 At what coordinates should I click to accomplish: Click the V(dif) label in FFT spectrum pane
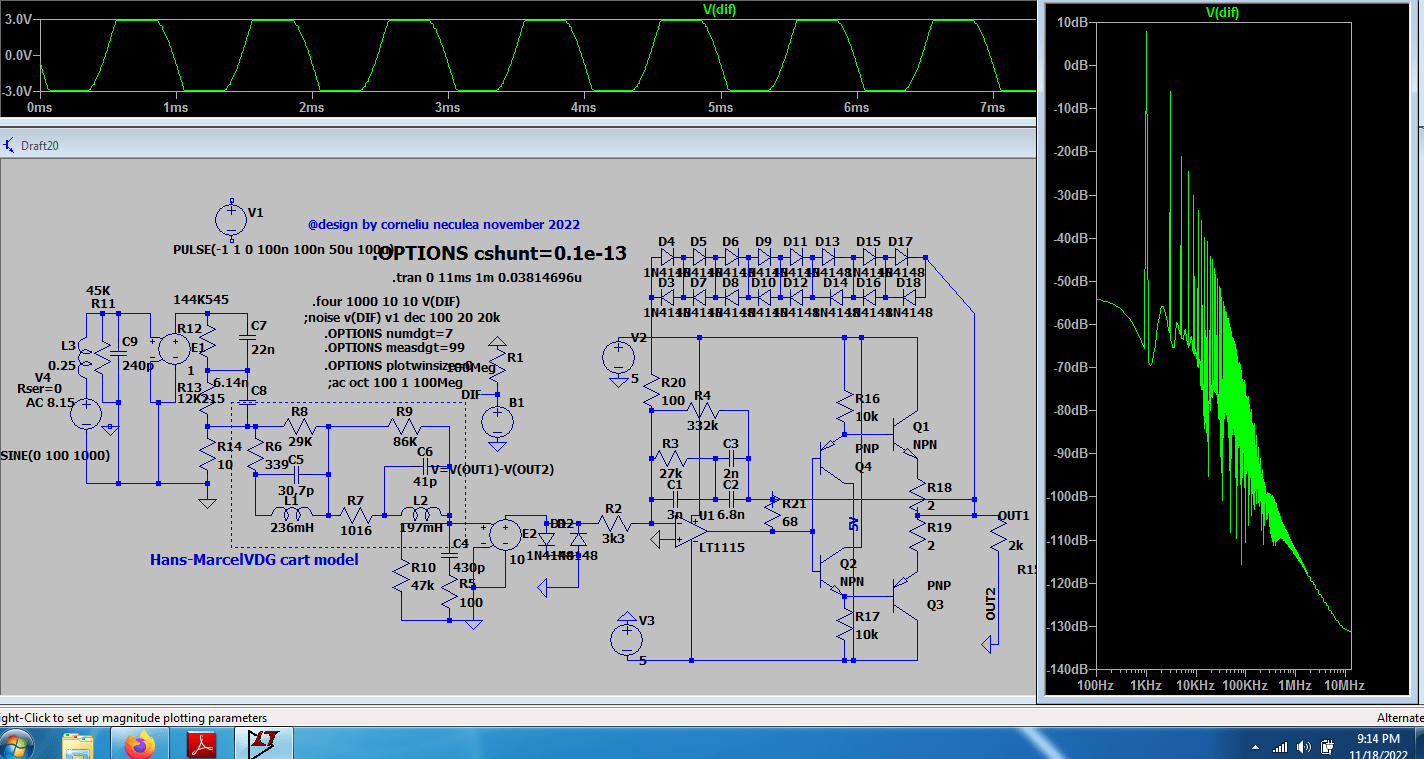click(1221, 13)
